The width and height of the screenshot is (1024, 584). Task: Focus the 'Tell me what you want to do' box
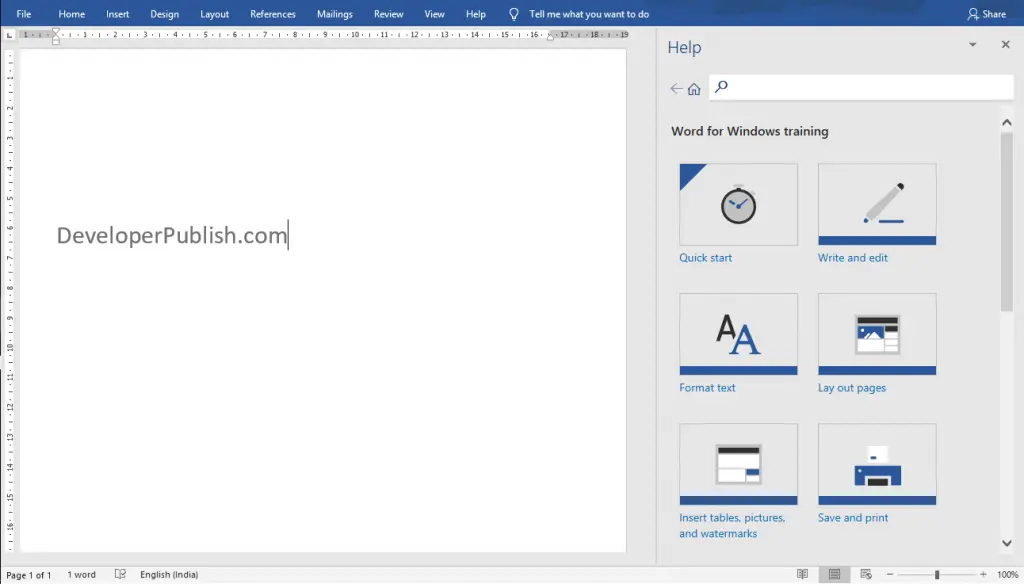coord(589,14)
